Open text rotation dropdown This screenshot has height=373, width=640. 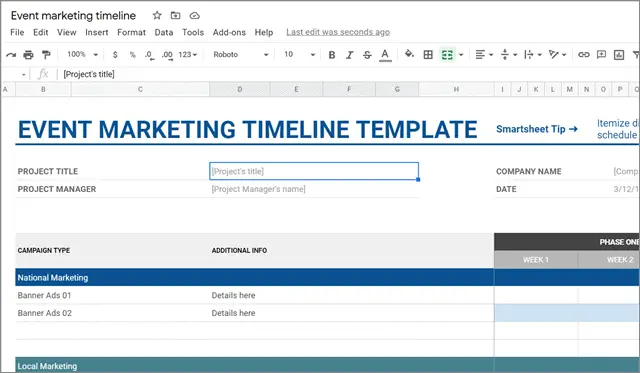(557, 55)
